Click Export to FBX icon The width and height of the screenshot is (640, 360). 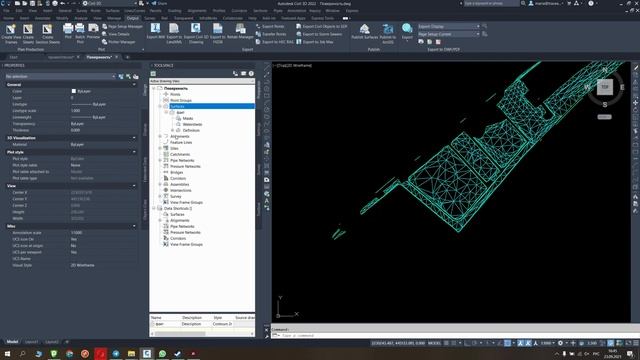coord(218,28)
